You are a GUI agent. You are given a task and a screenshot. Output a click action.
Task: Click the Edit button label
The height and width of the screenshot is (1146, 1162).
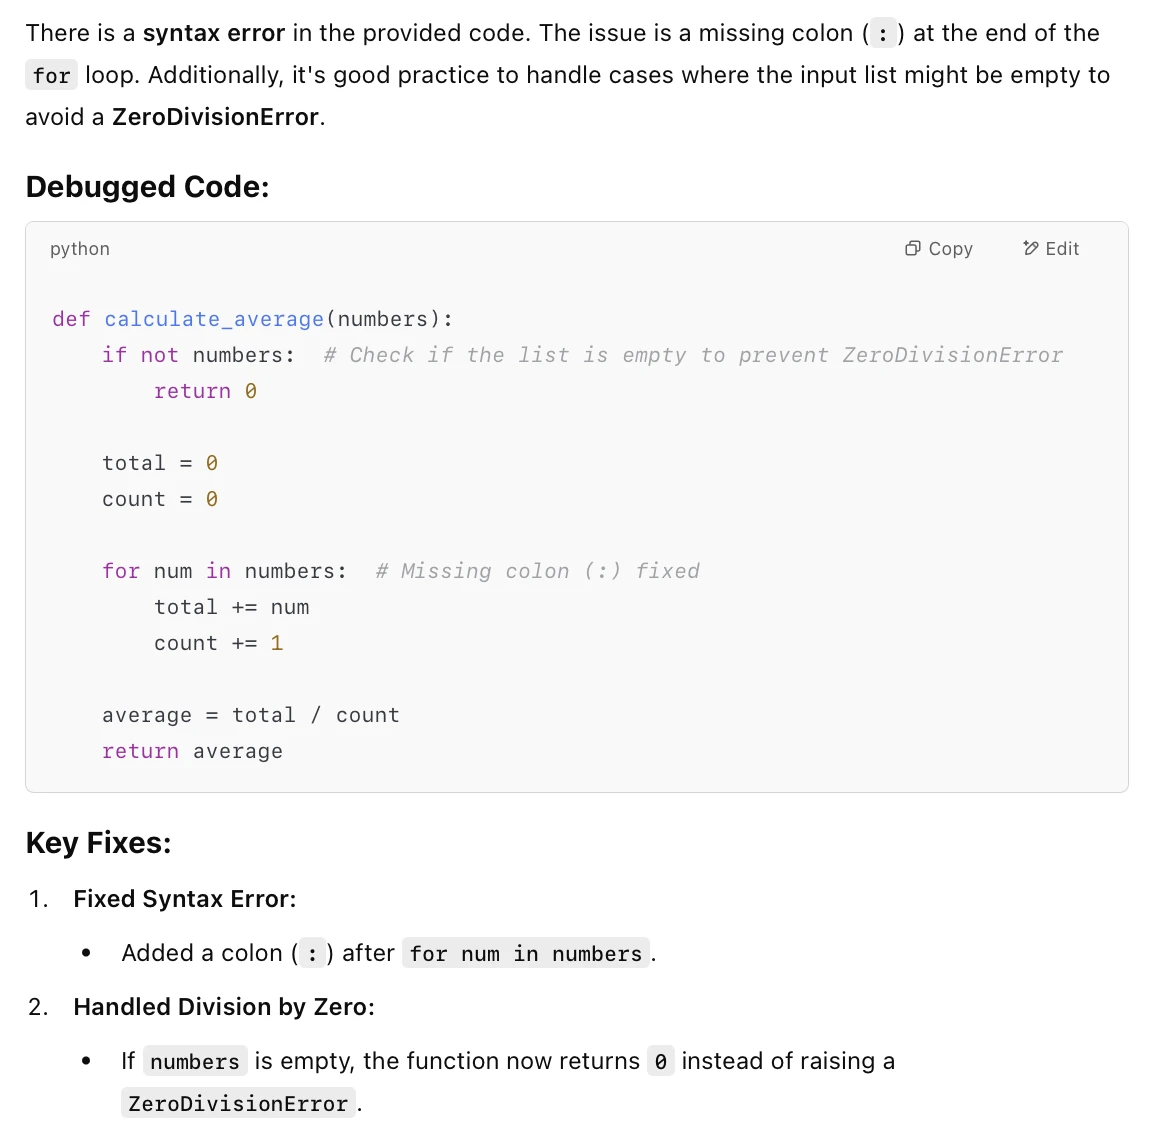(1062, 249)
